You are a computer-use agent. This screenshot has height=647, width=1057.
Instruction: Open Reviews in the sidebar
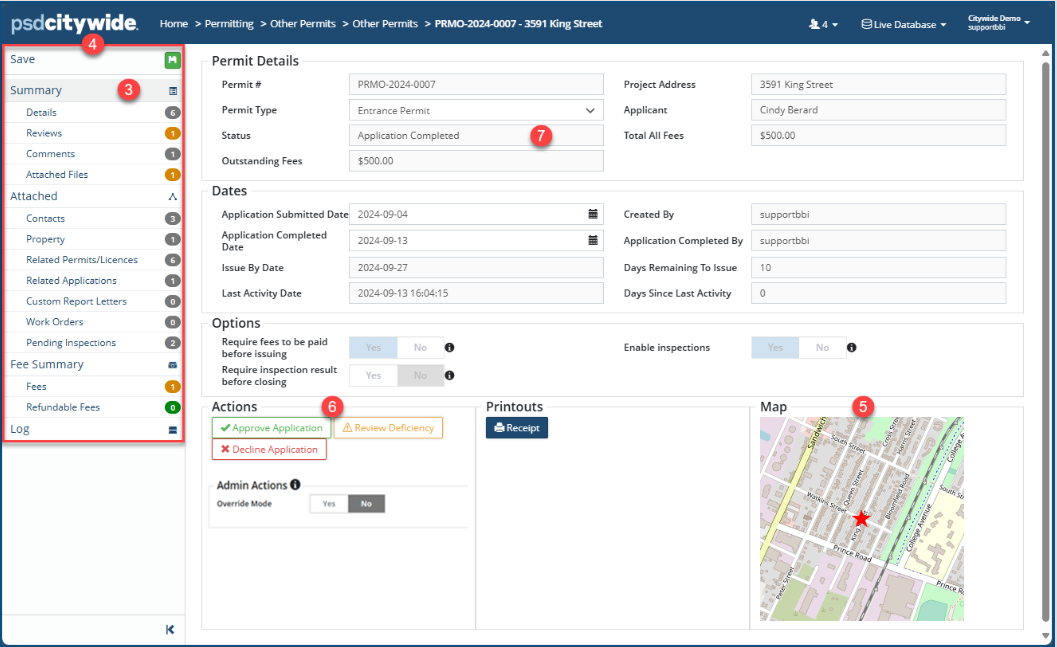(x=44, y=133)
